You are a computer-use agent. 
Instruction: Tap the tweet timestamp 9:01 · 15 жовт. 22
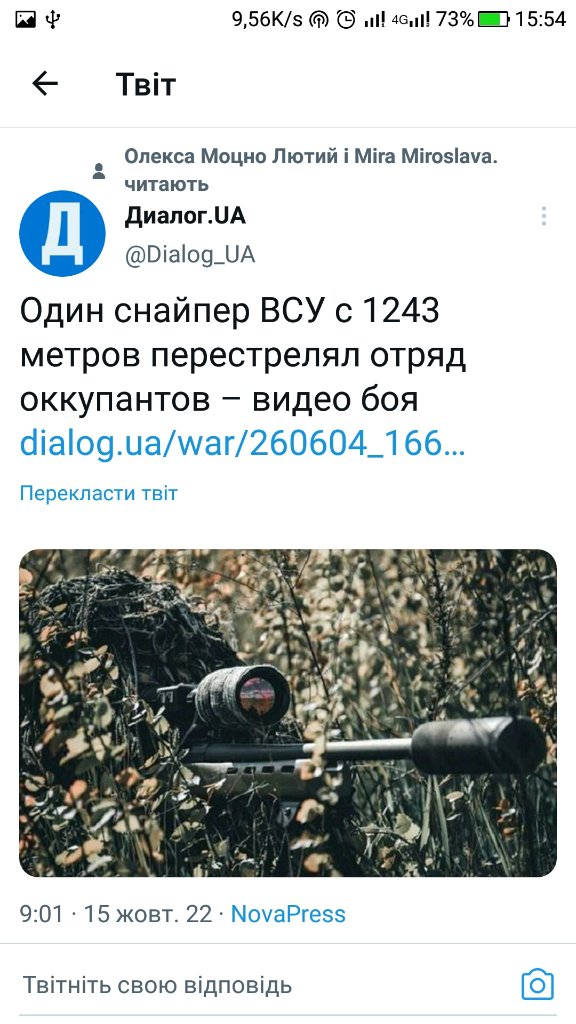tap(116, 914)
